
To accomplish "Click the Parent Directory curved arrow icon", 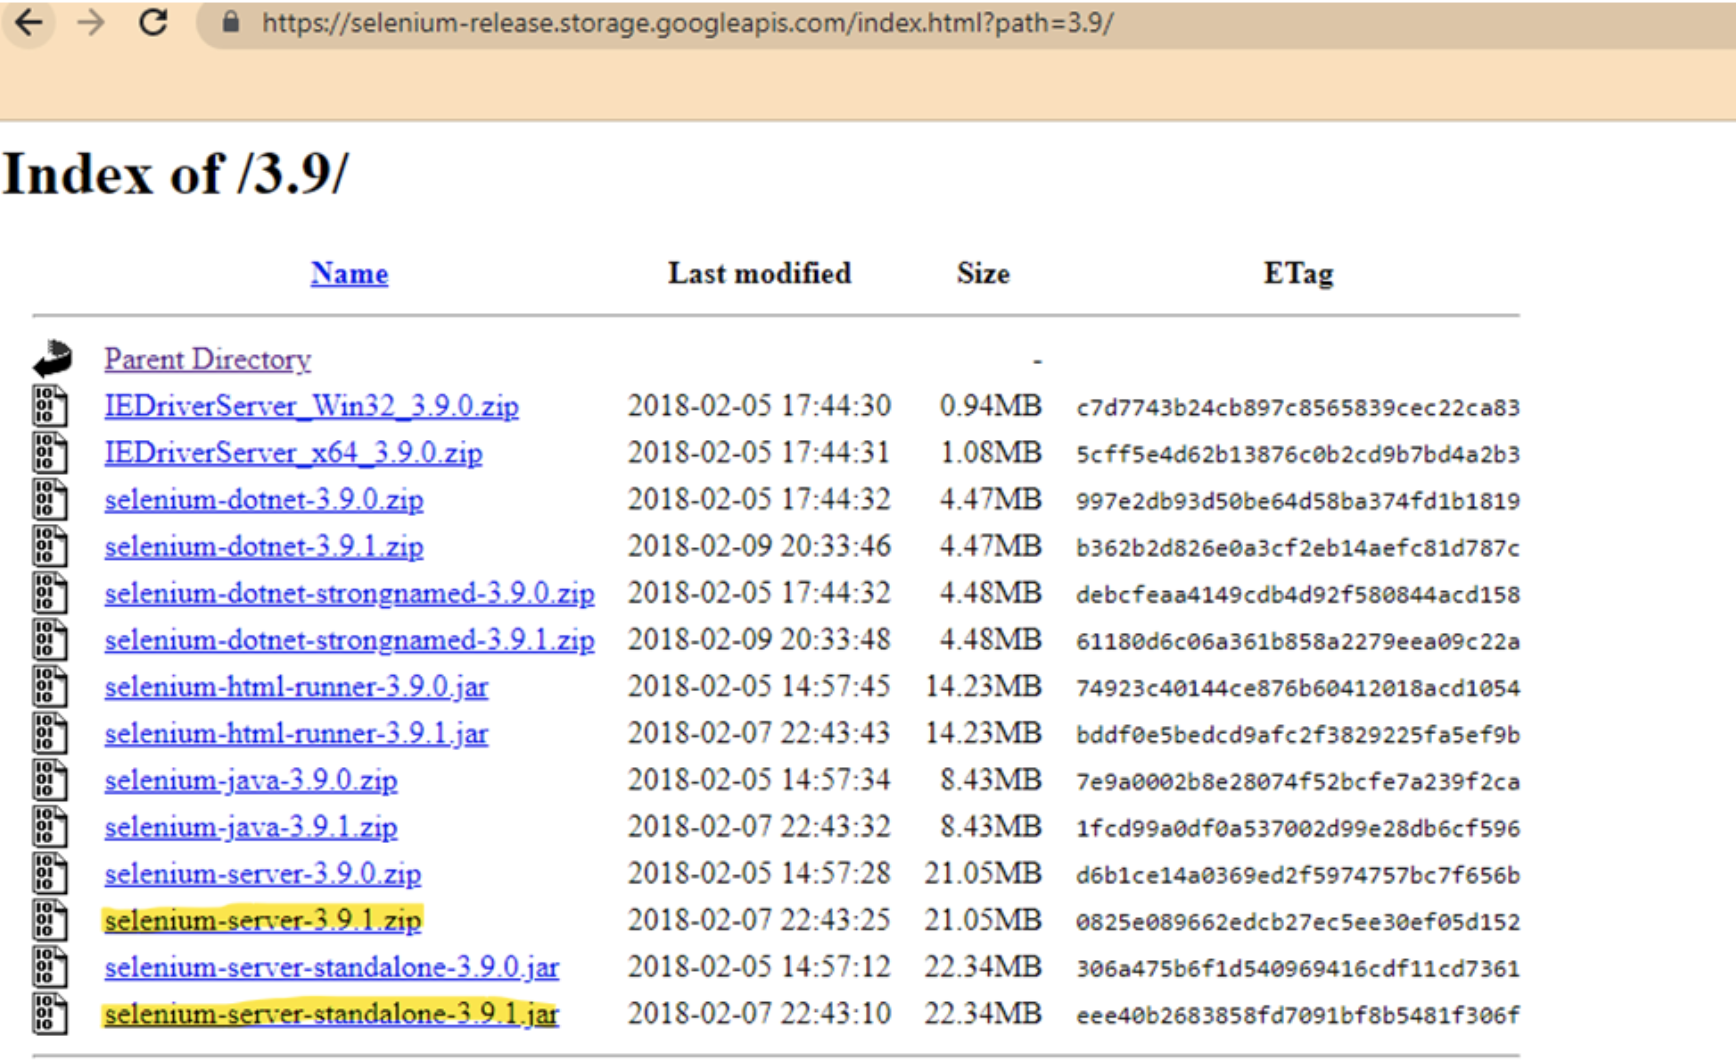I will point(51,358).
